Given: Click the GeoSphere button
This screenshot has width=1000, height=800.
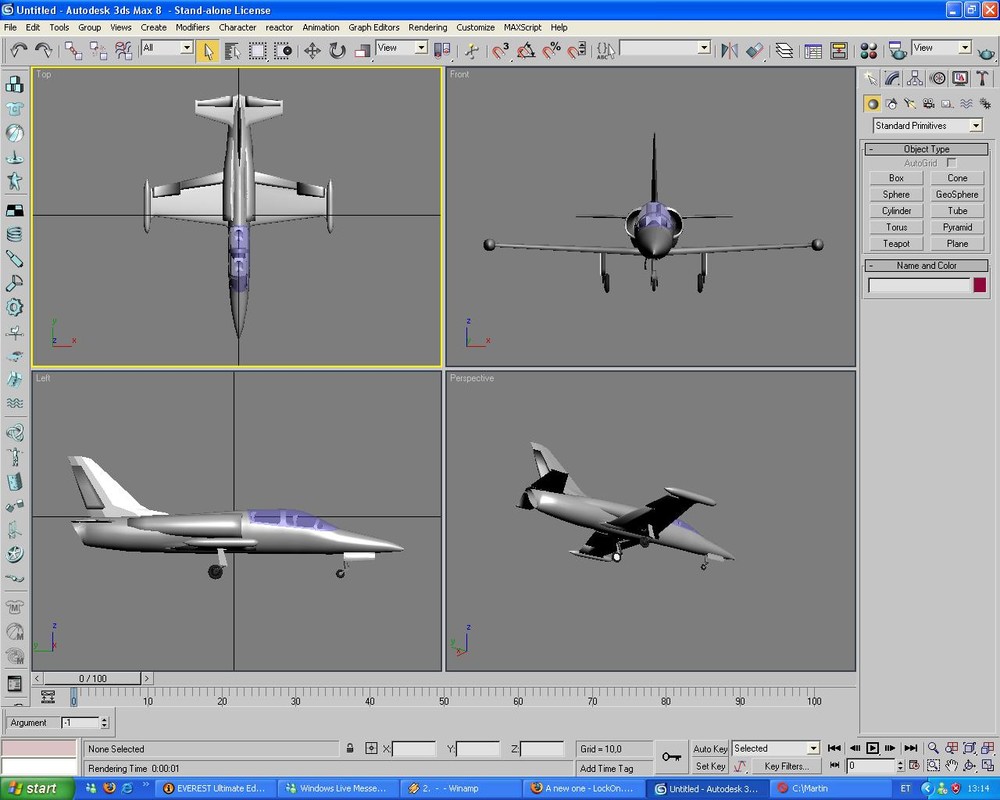Looking at the screenshot, I should click(957, 194).
